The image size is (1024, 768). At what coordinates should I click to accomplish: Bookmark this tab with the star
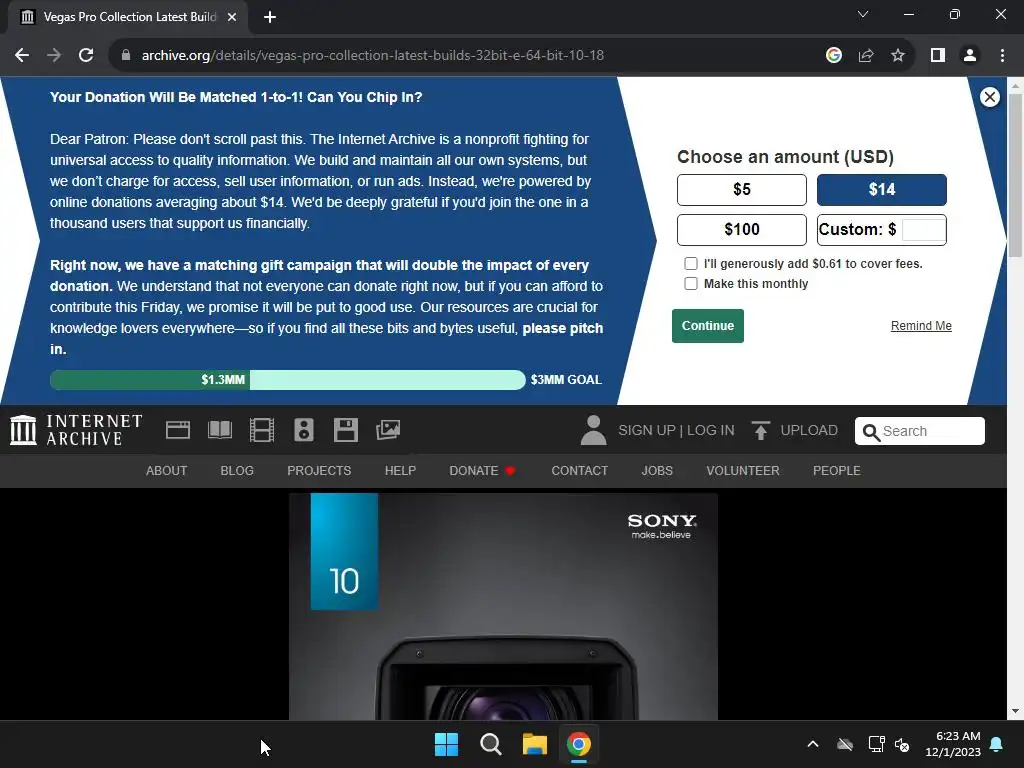[x=898, y=56]
